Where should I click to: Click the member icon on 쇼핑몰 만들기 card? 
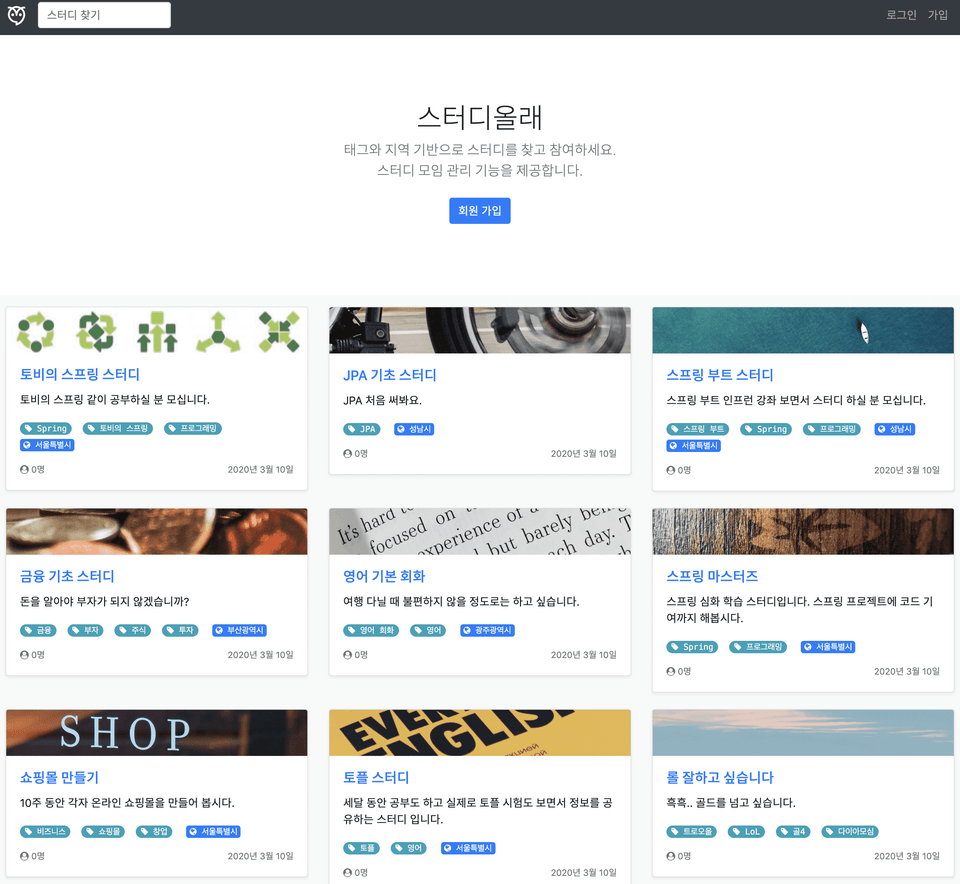click(x=24, y=856)
